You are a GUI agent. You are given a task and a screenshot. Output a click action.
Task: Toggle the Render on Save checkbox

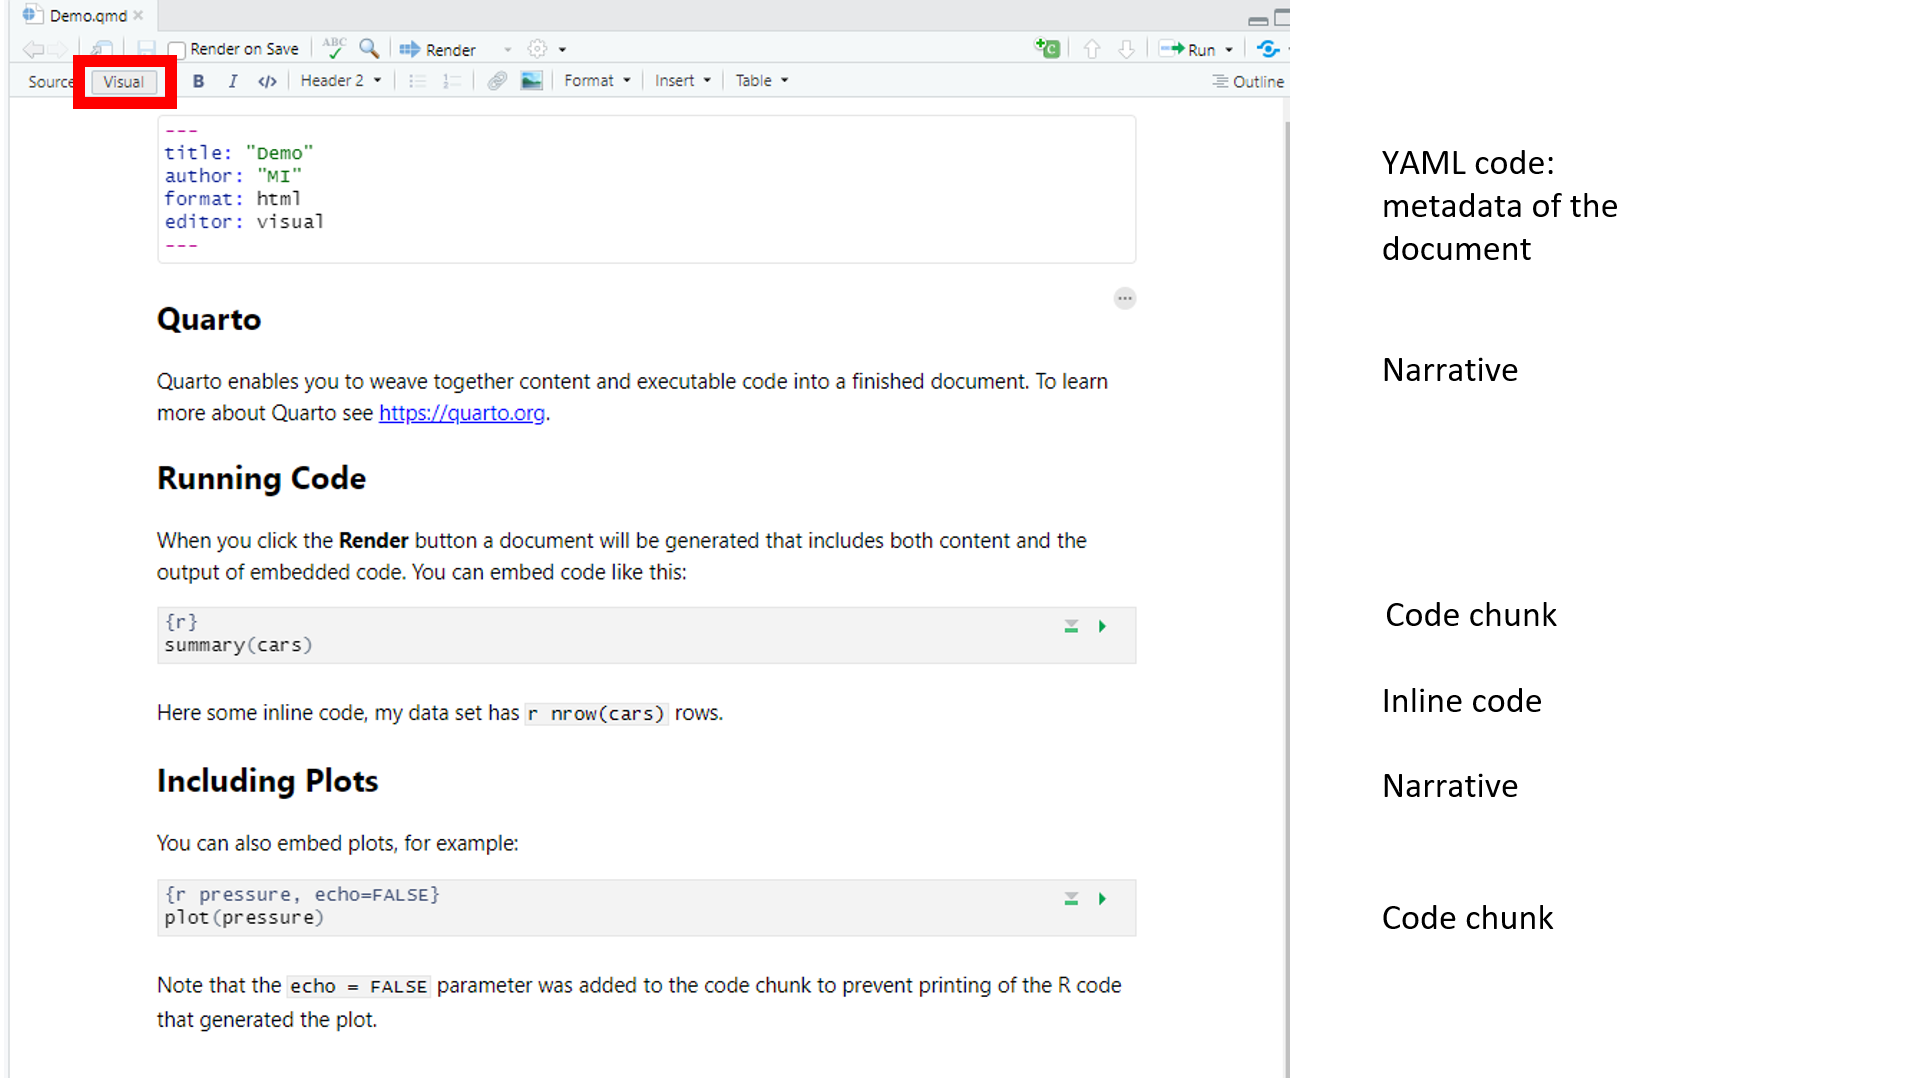[x=177, y=49]
